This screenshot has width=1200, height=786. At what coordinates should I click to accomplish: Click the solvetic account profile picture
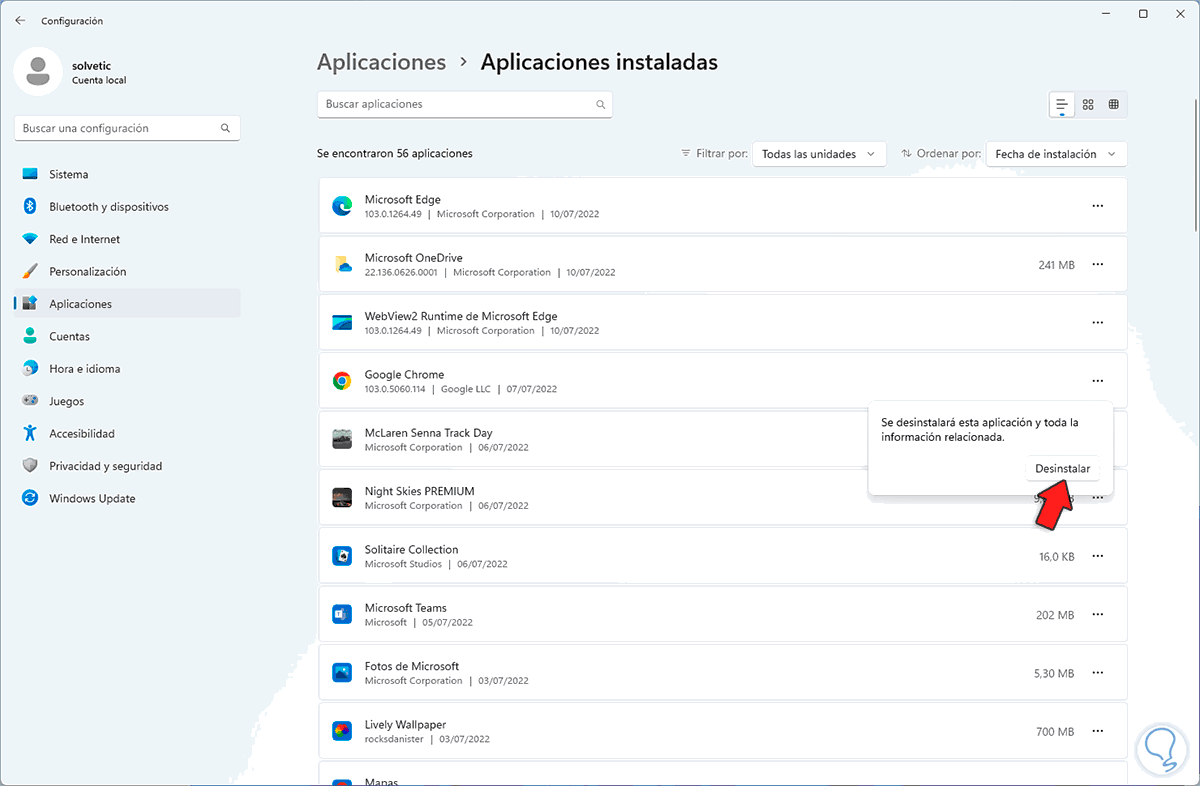38,72
